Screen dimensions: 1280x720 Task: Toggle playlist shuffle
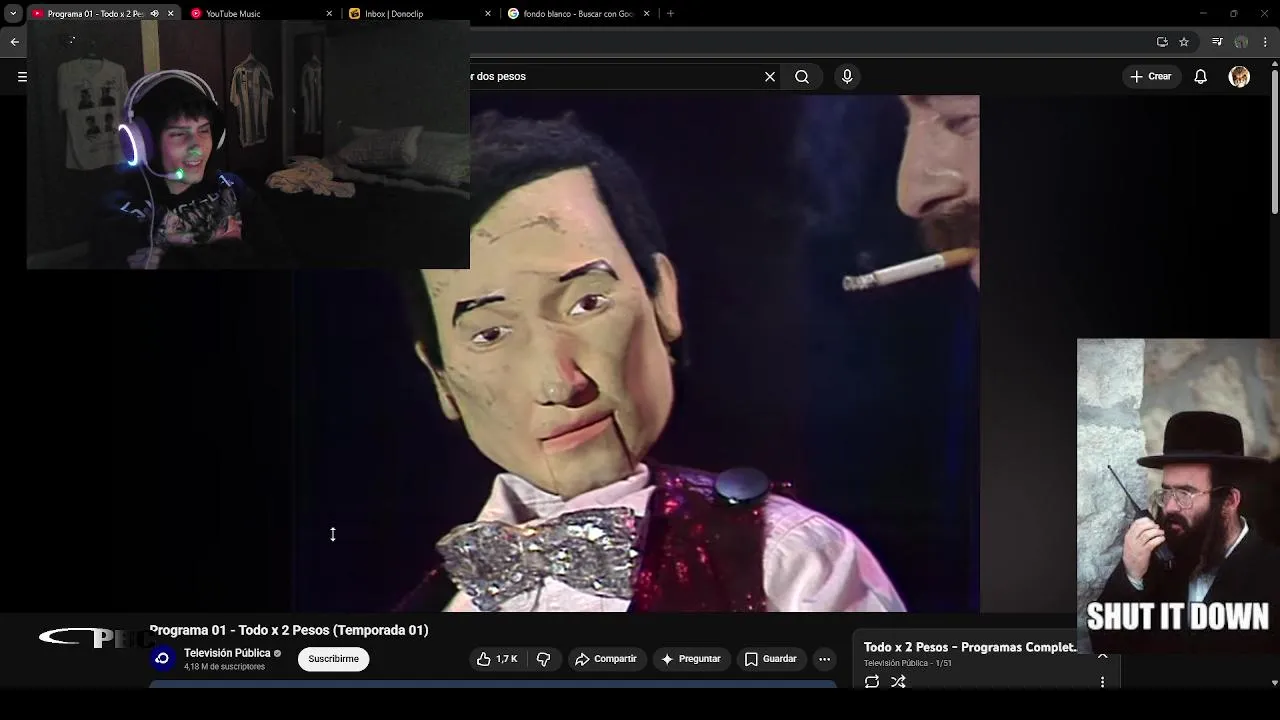(x=898, y=682)
